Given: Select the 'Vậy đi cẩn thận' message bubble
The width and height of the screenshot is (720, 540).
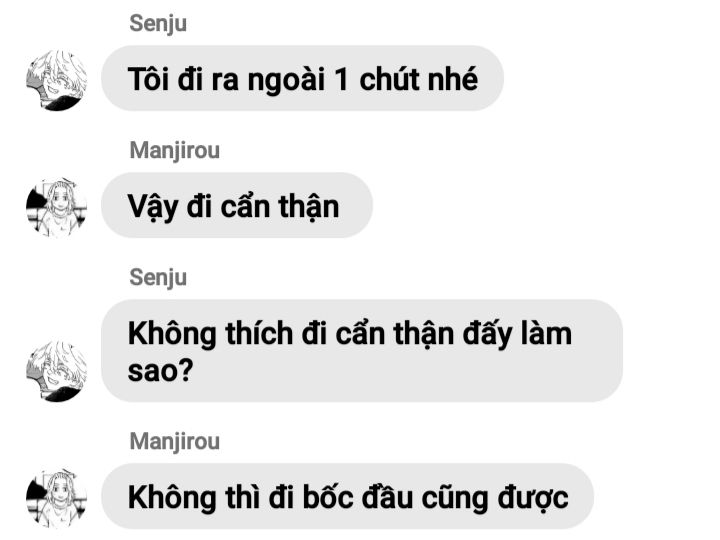Looking at the screenshot, I should tap(236, 205).
